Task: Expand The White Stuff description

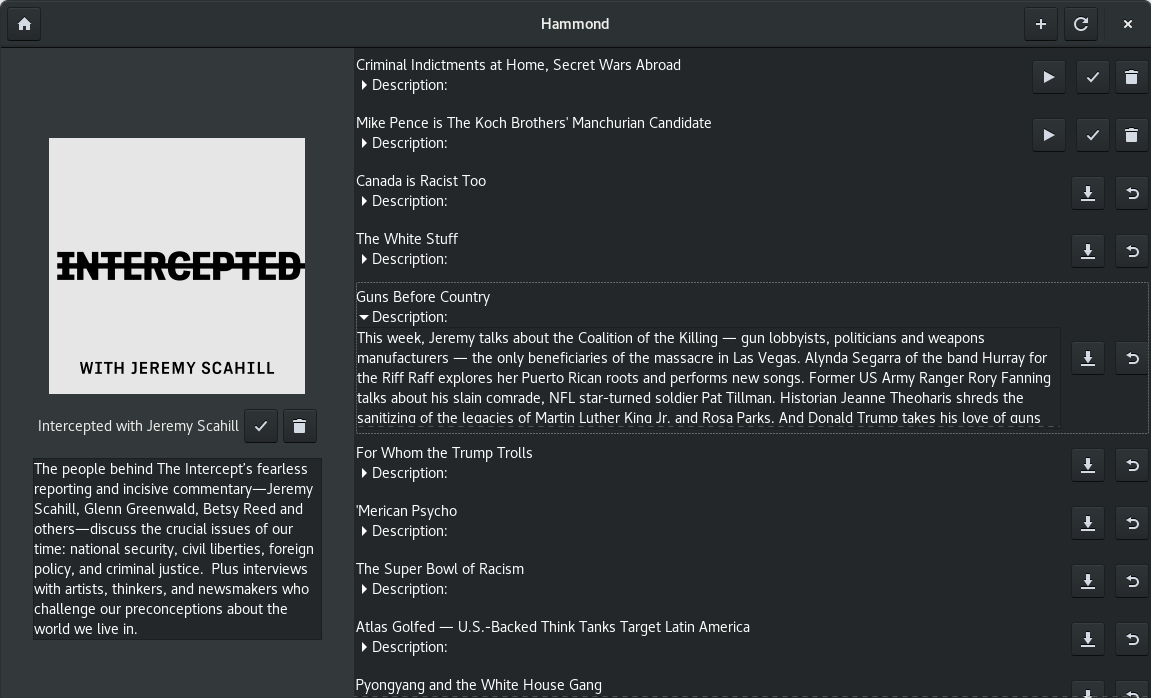Action: 364,259
